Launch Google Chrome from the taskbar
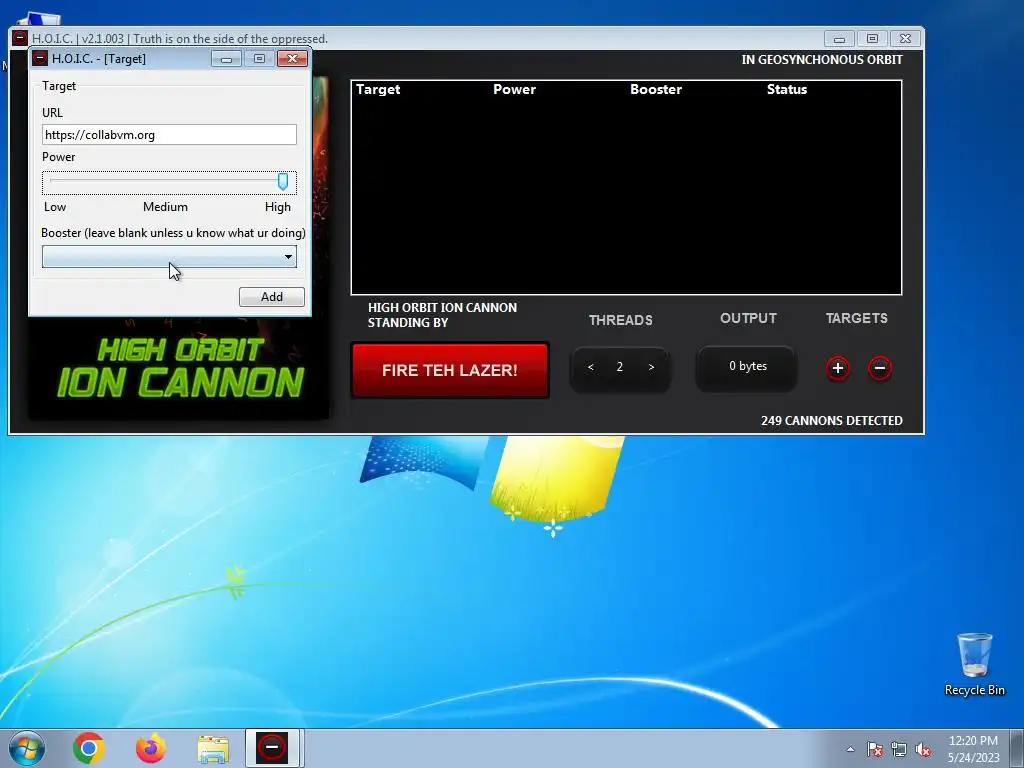This screenshot has width=1024, height=768. click(x=89, y=748)
